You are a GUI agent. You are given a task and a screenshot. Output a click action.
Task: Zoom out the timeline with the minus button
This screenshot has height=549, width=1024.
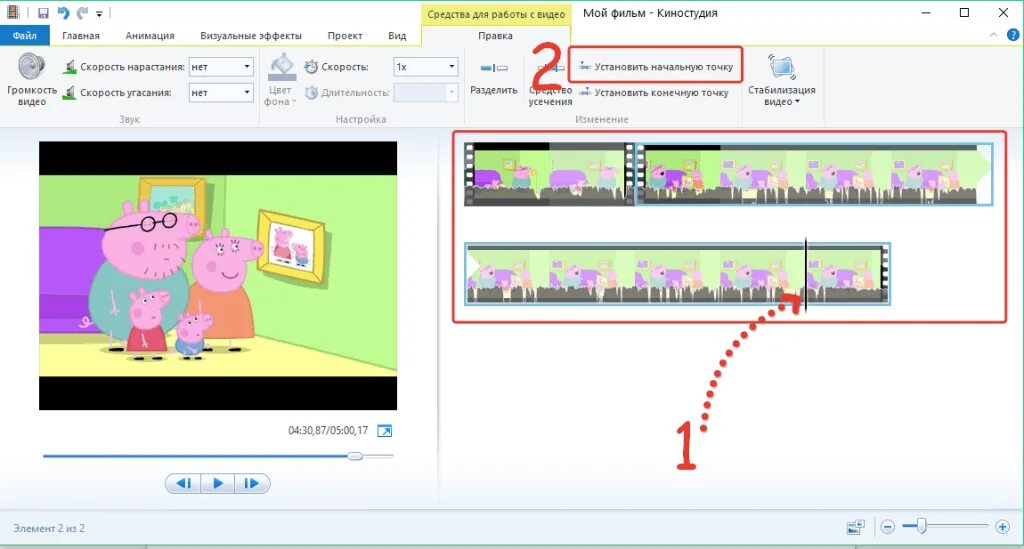click(x=888, y=527)
